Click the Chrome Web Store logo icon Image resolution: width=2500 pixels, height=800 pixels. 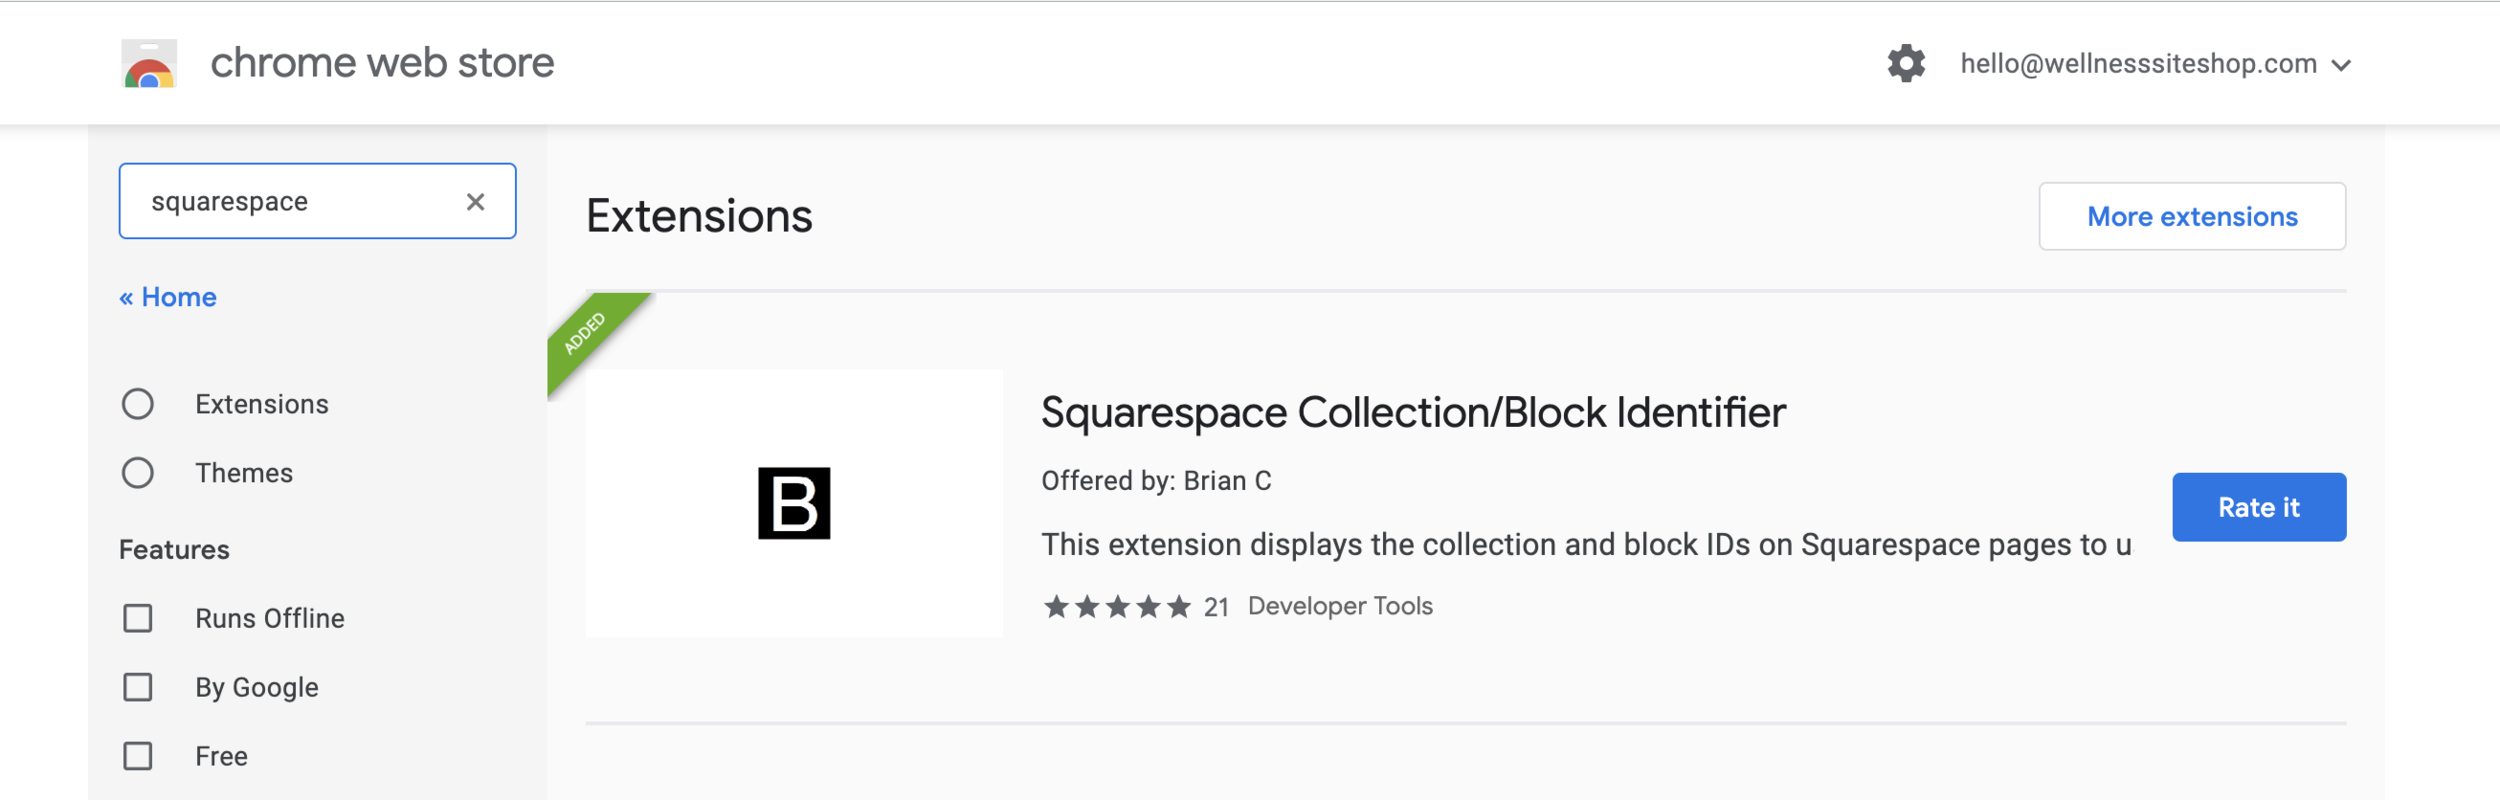pos(149,63)
